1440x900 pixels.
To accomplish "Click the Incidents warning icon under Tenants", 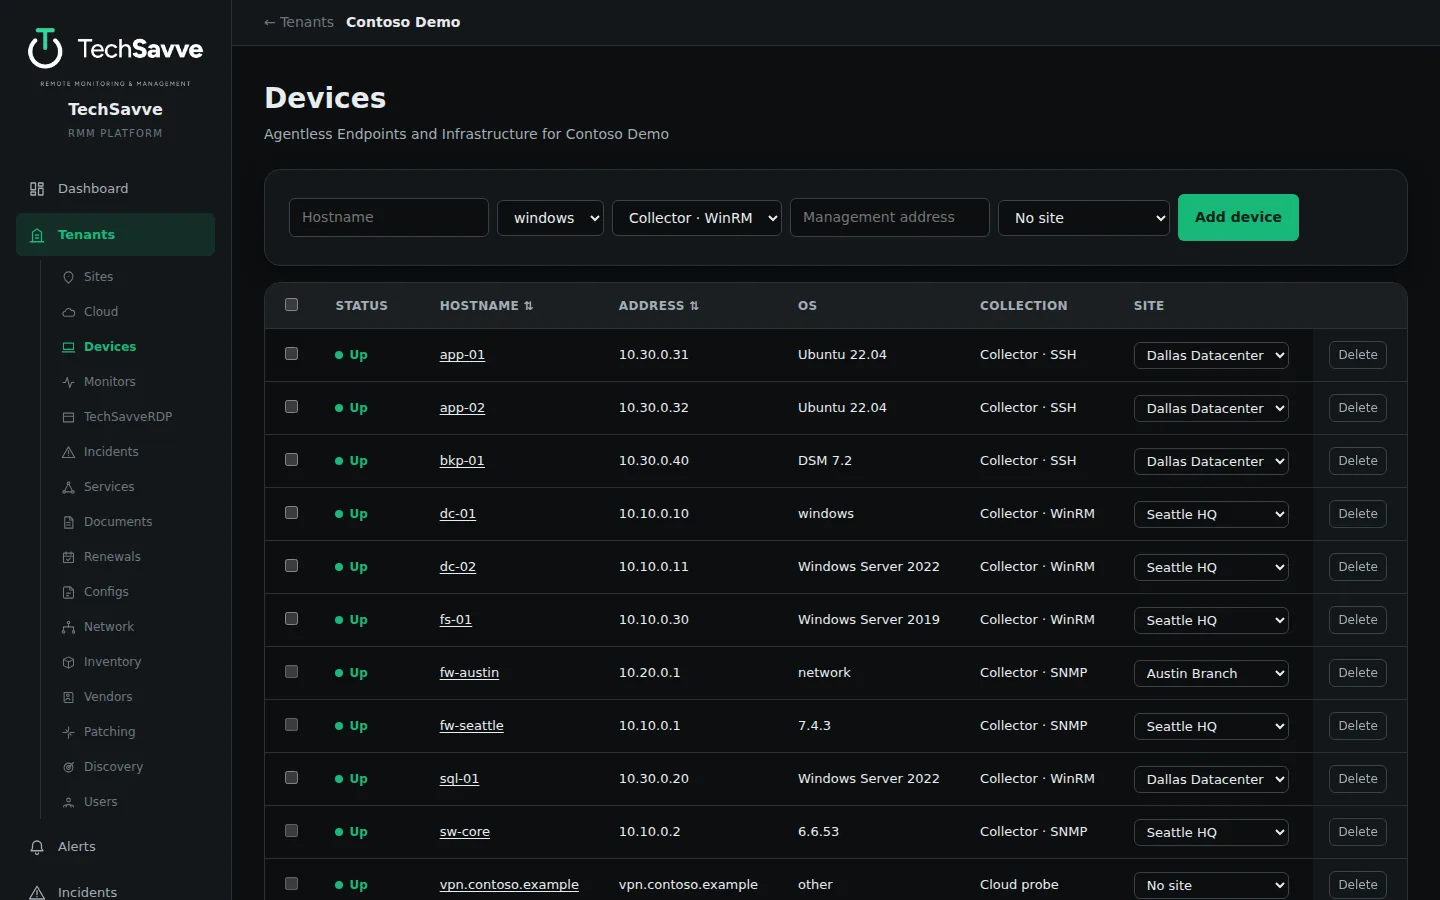I will [68, 452].
